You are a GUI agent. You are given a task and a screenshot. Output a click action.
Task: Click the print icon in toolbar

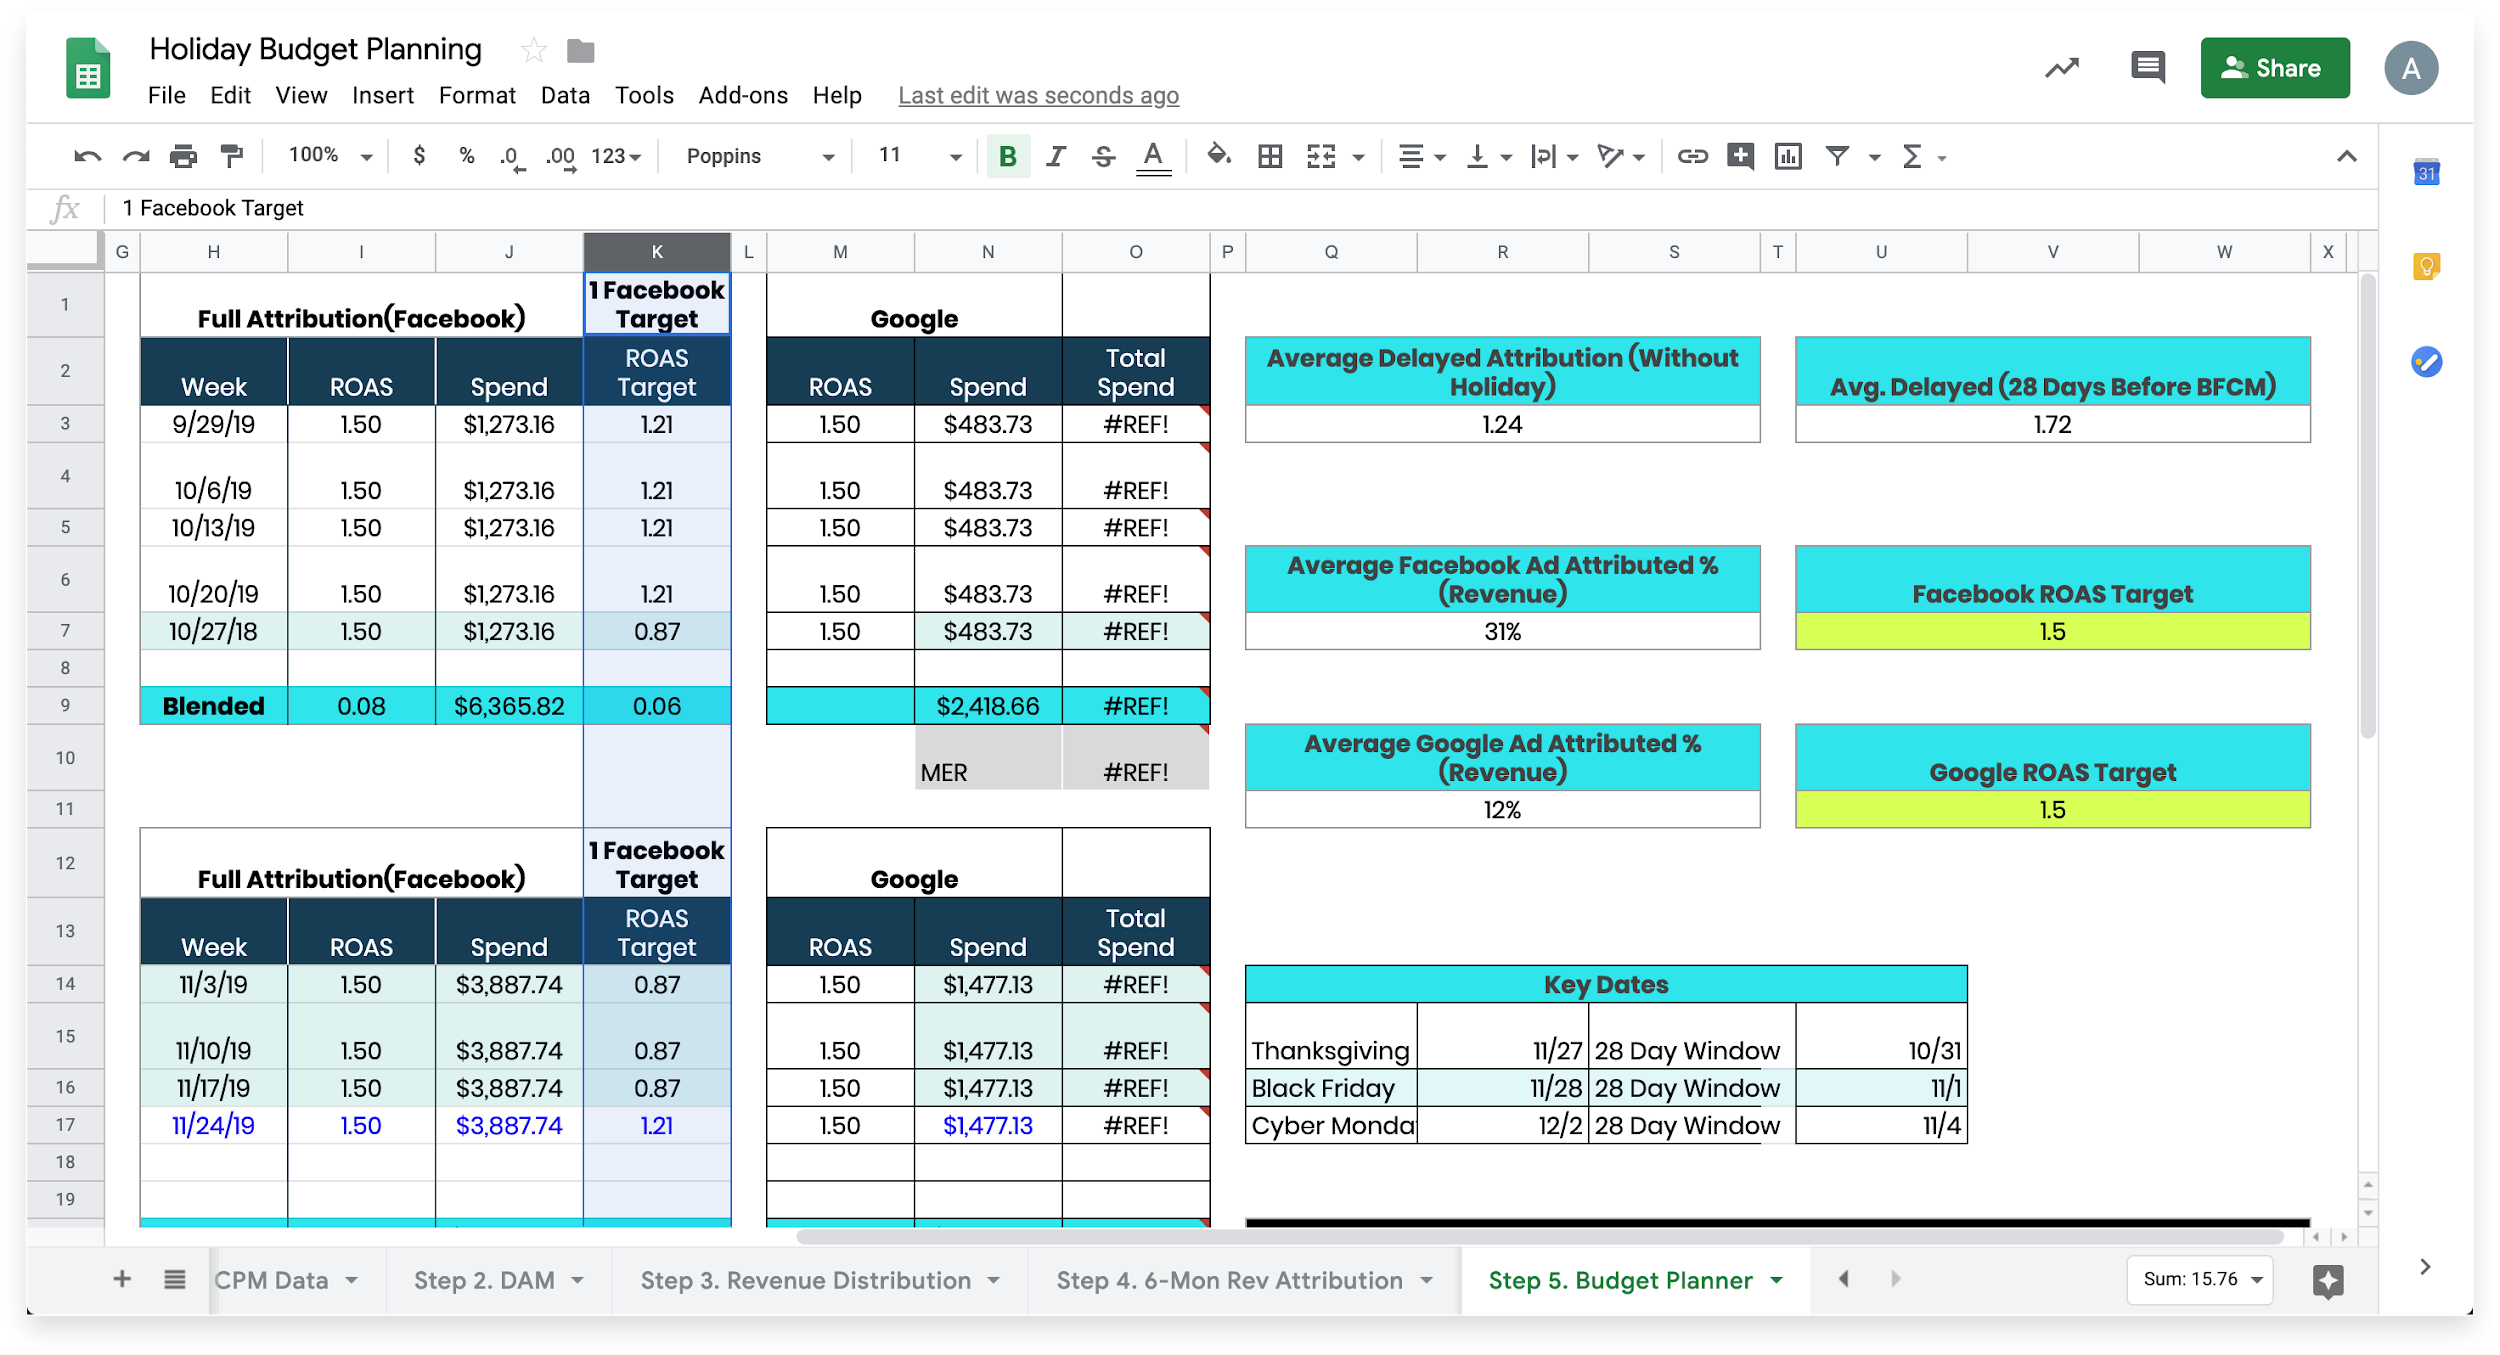pyautogui.click(x=184, y=156)
